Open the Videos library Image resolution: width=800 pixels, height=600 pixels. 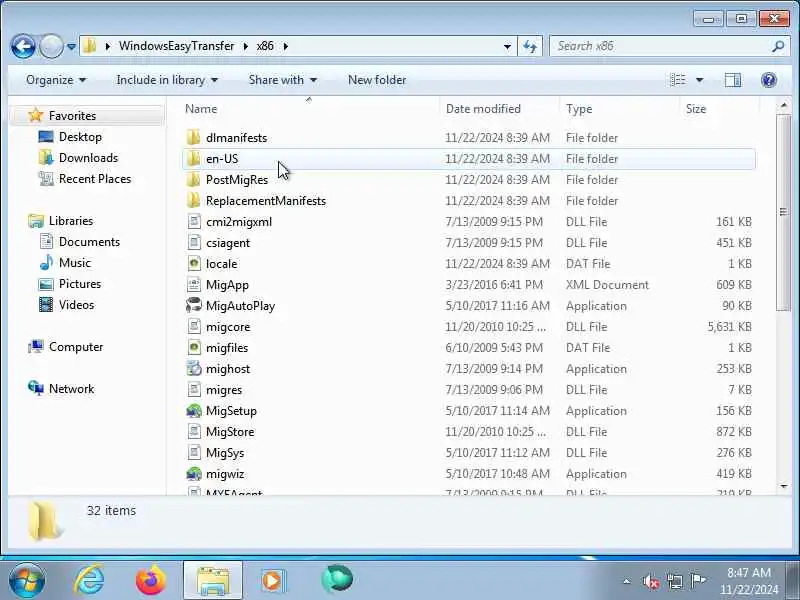(x=77, y=305)
